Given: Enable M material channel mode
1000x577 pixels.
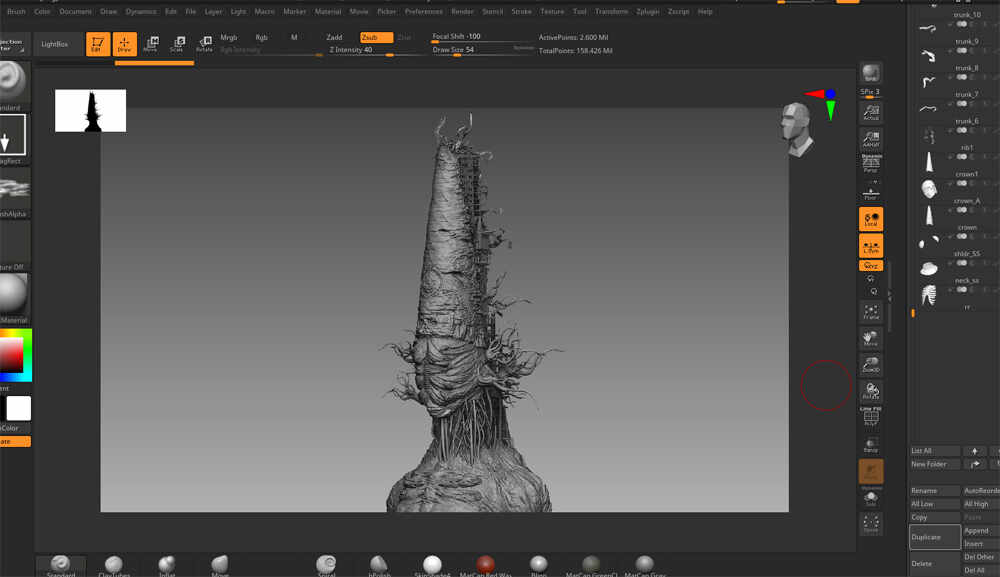Looking at the screenshot, I should (x=294, y=37).
